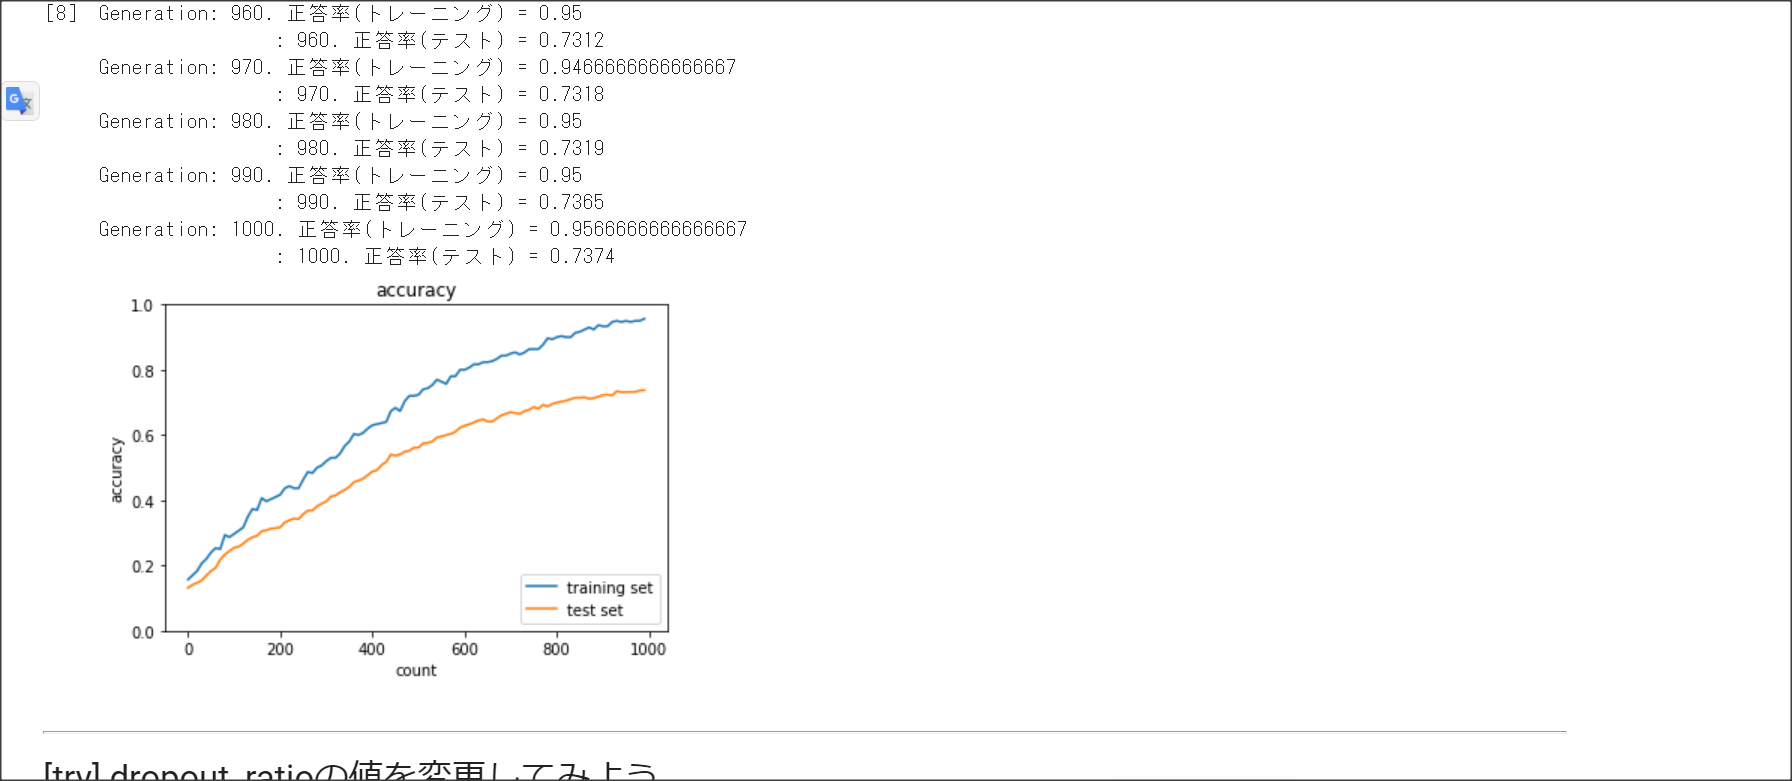Select the 960 test accuracy 0.7312 line

point(440,40)
